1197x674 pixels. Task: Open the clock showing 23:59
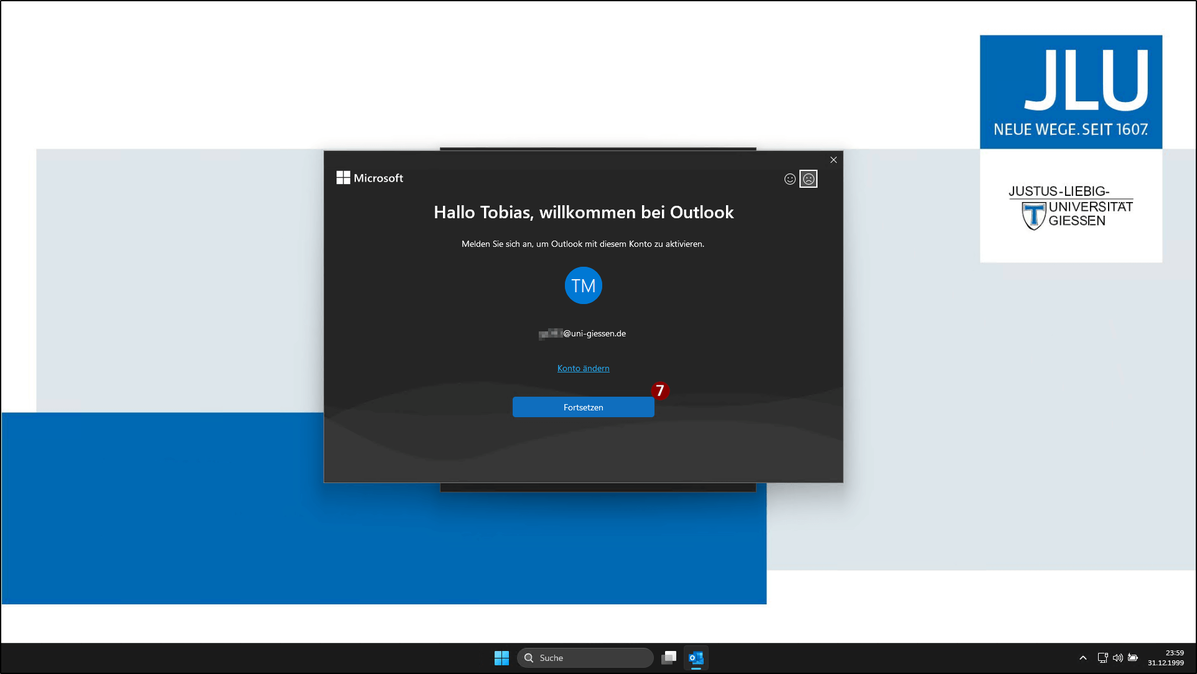[1166, 658]
